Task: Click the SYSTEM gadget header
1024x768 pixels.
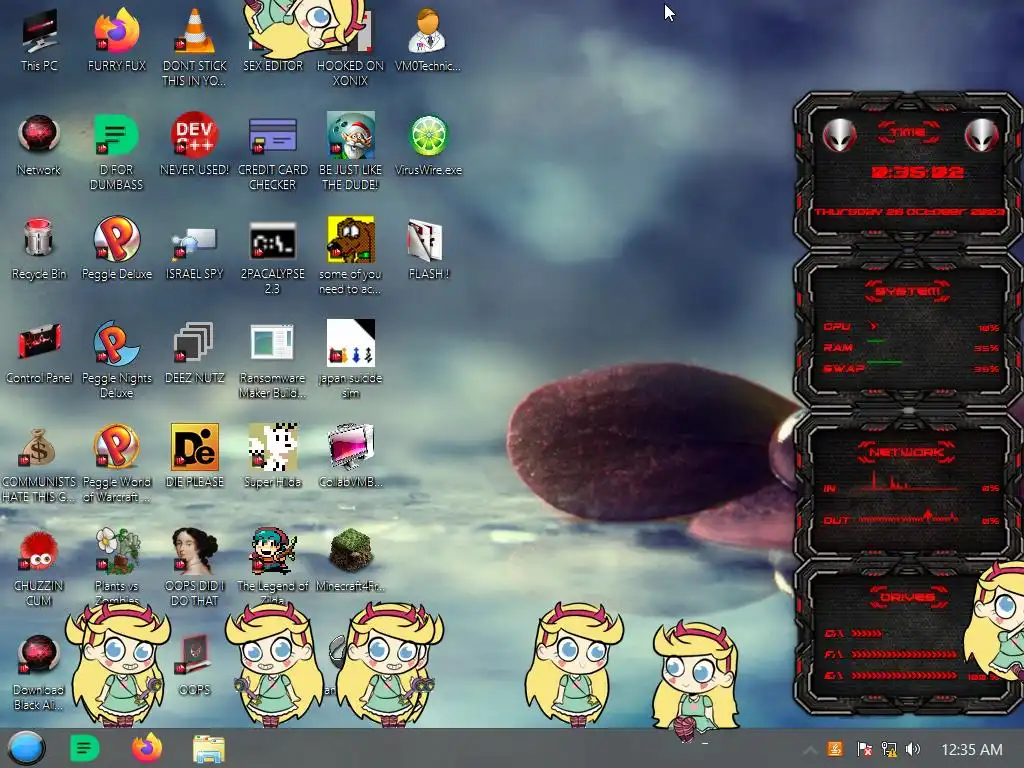Action: 908,291
